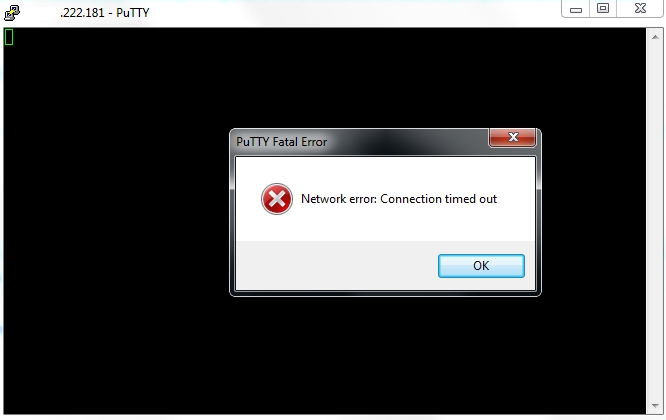
Task: Click the green terminal cursor block
Action: (x=9, y=37)
